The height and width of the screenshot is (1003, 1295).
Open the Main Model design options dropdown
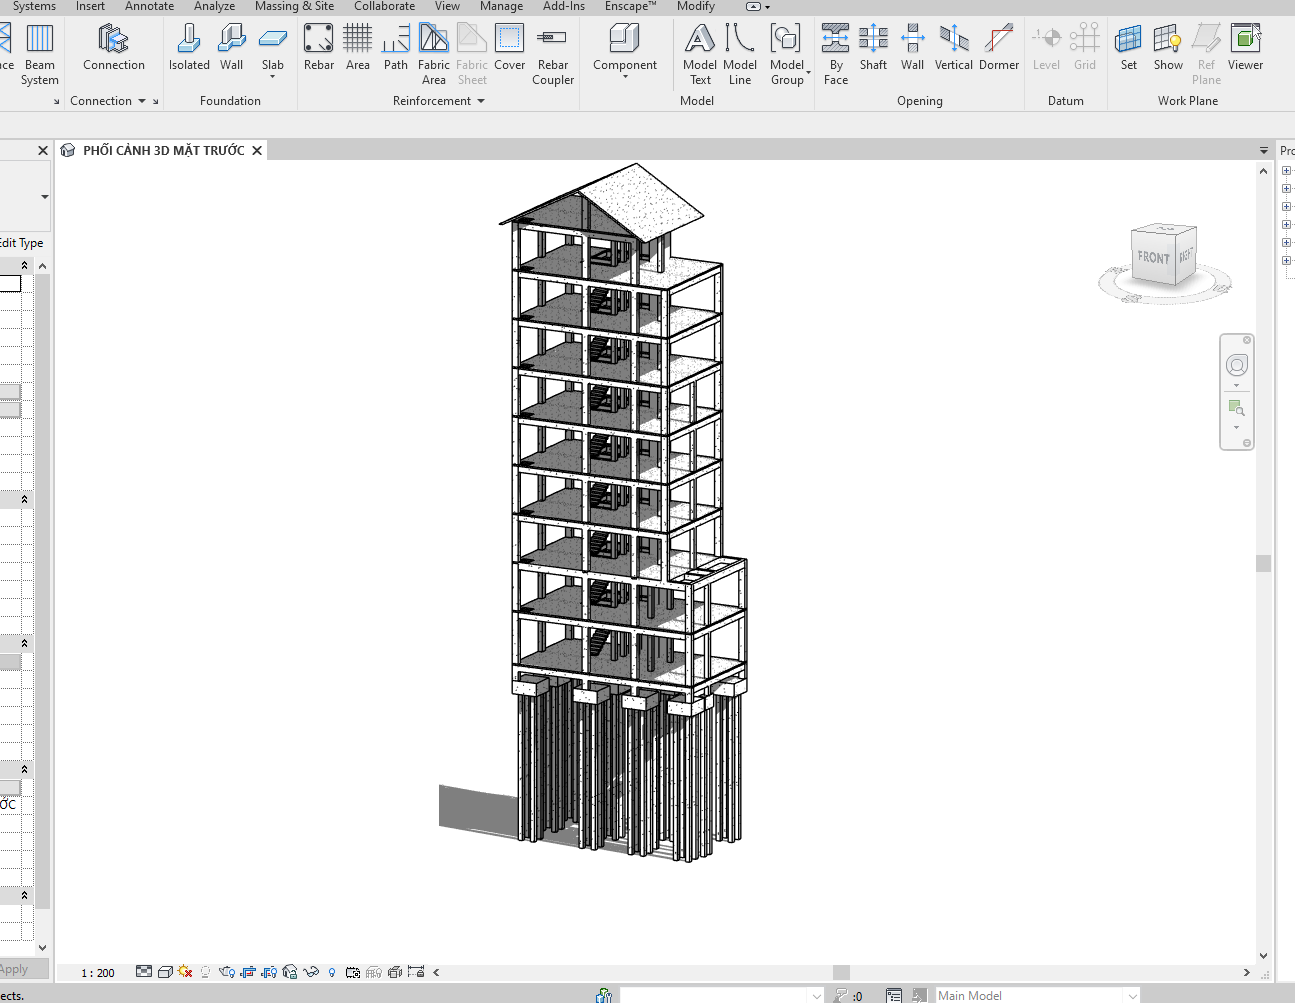point(1132,995)
